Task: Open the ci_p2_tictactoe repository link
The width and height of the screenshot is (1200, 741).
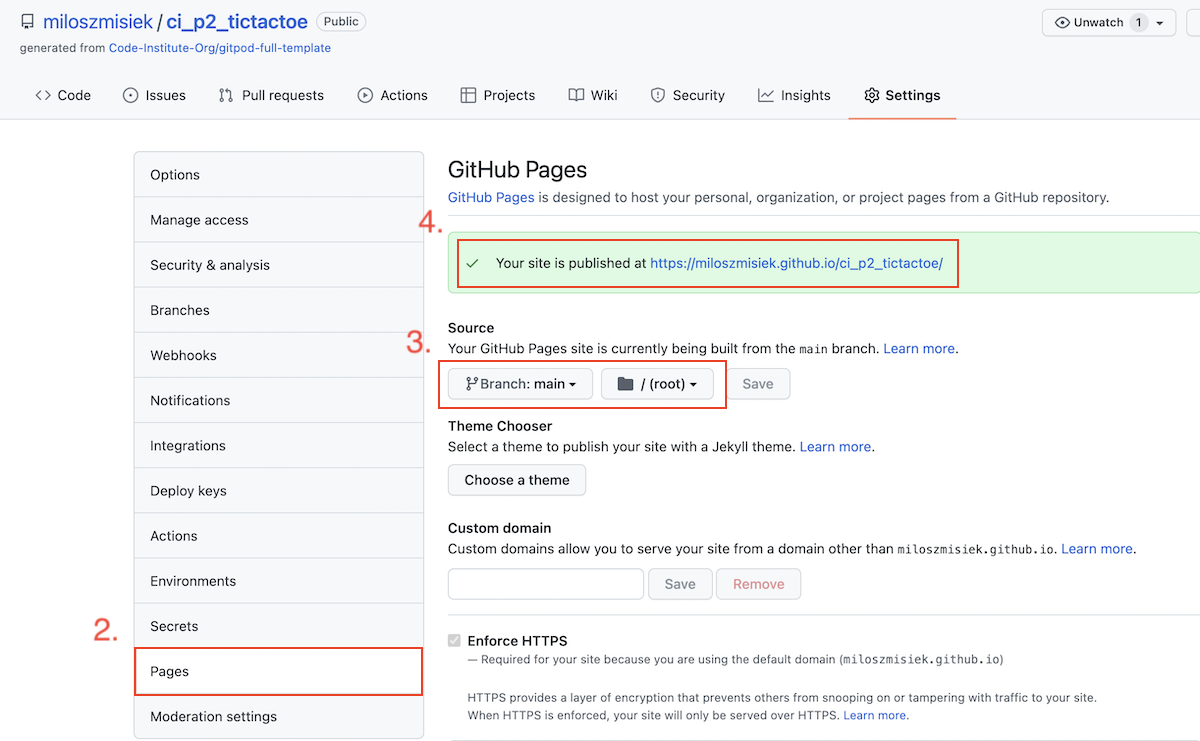Action: coord(237,22)
